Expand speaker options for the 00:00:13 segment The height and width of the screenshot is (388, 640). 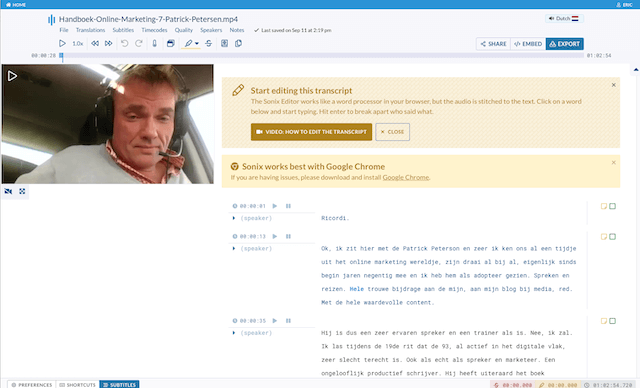click(x=234, y=248)
